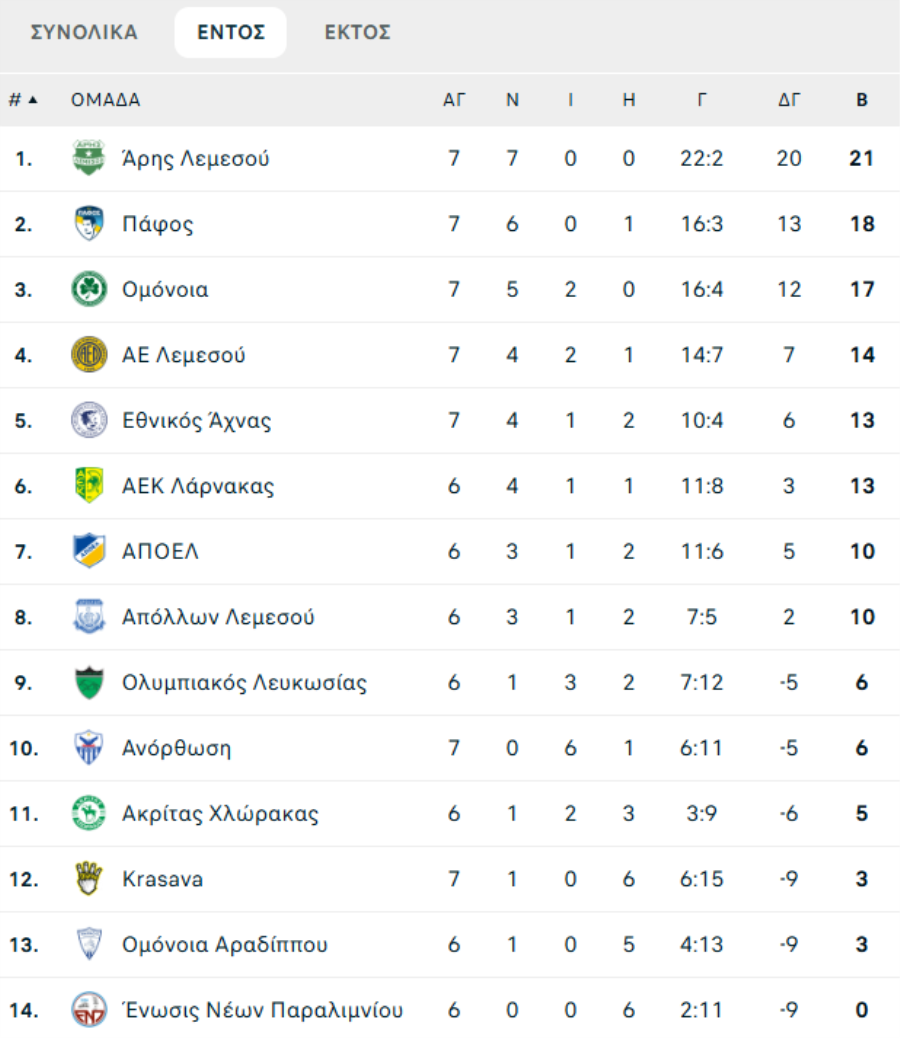Click the Άρης Λεμεσού team logo

click(x=89, y=158)
